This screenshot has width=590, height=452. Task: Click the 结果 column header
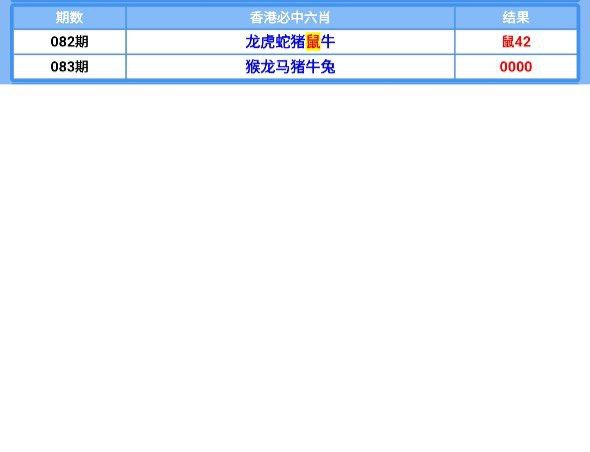point(516,17)
